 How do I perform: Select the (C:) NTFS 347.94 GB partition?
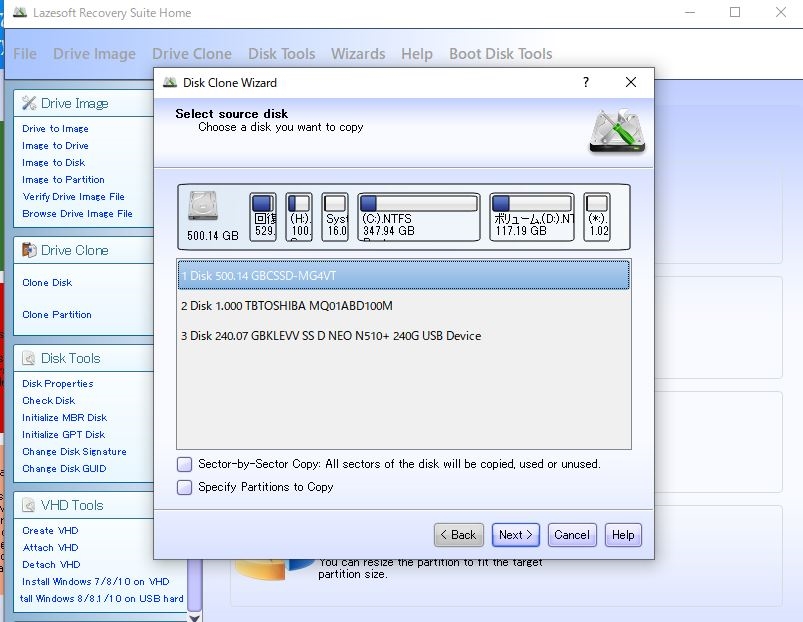point(419,217)
